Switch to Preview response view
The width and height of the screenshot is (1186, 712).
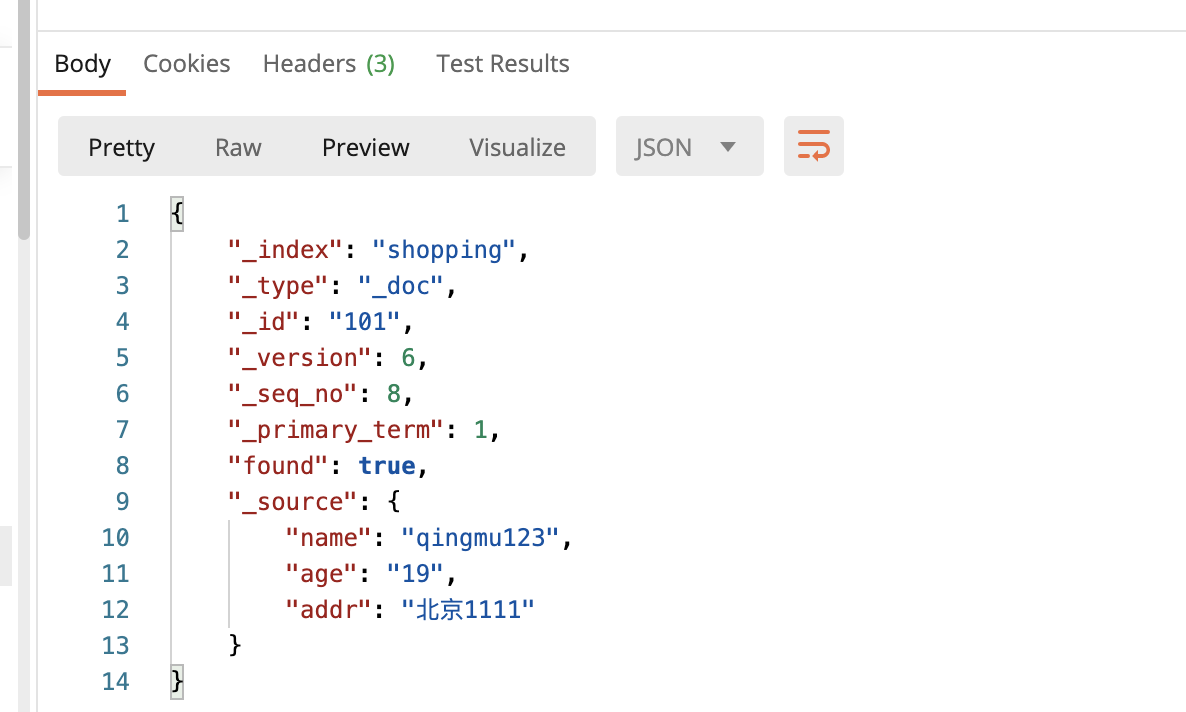366,148
